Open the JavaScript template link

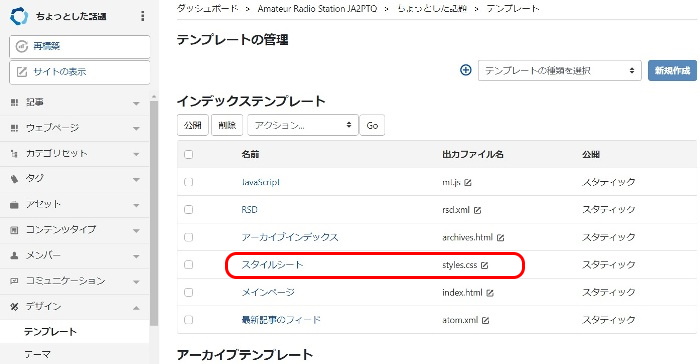[261, 182]
